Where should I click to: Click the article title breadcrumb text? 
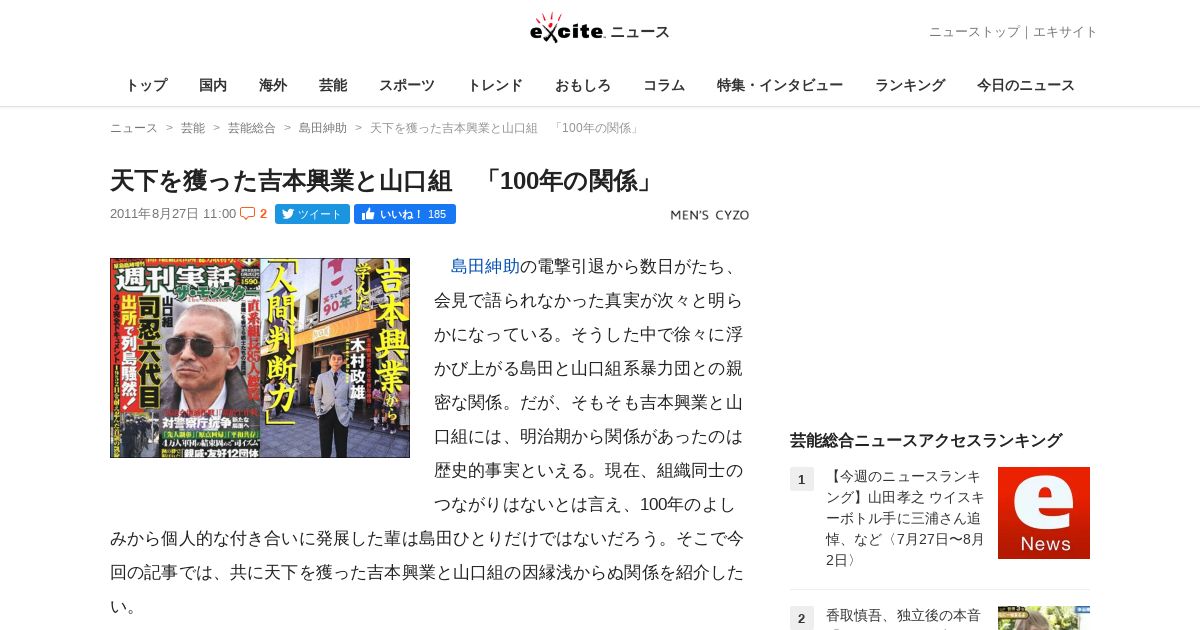click(x=506, y=128)
